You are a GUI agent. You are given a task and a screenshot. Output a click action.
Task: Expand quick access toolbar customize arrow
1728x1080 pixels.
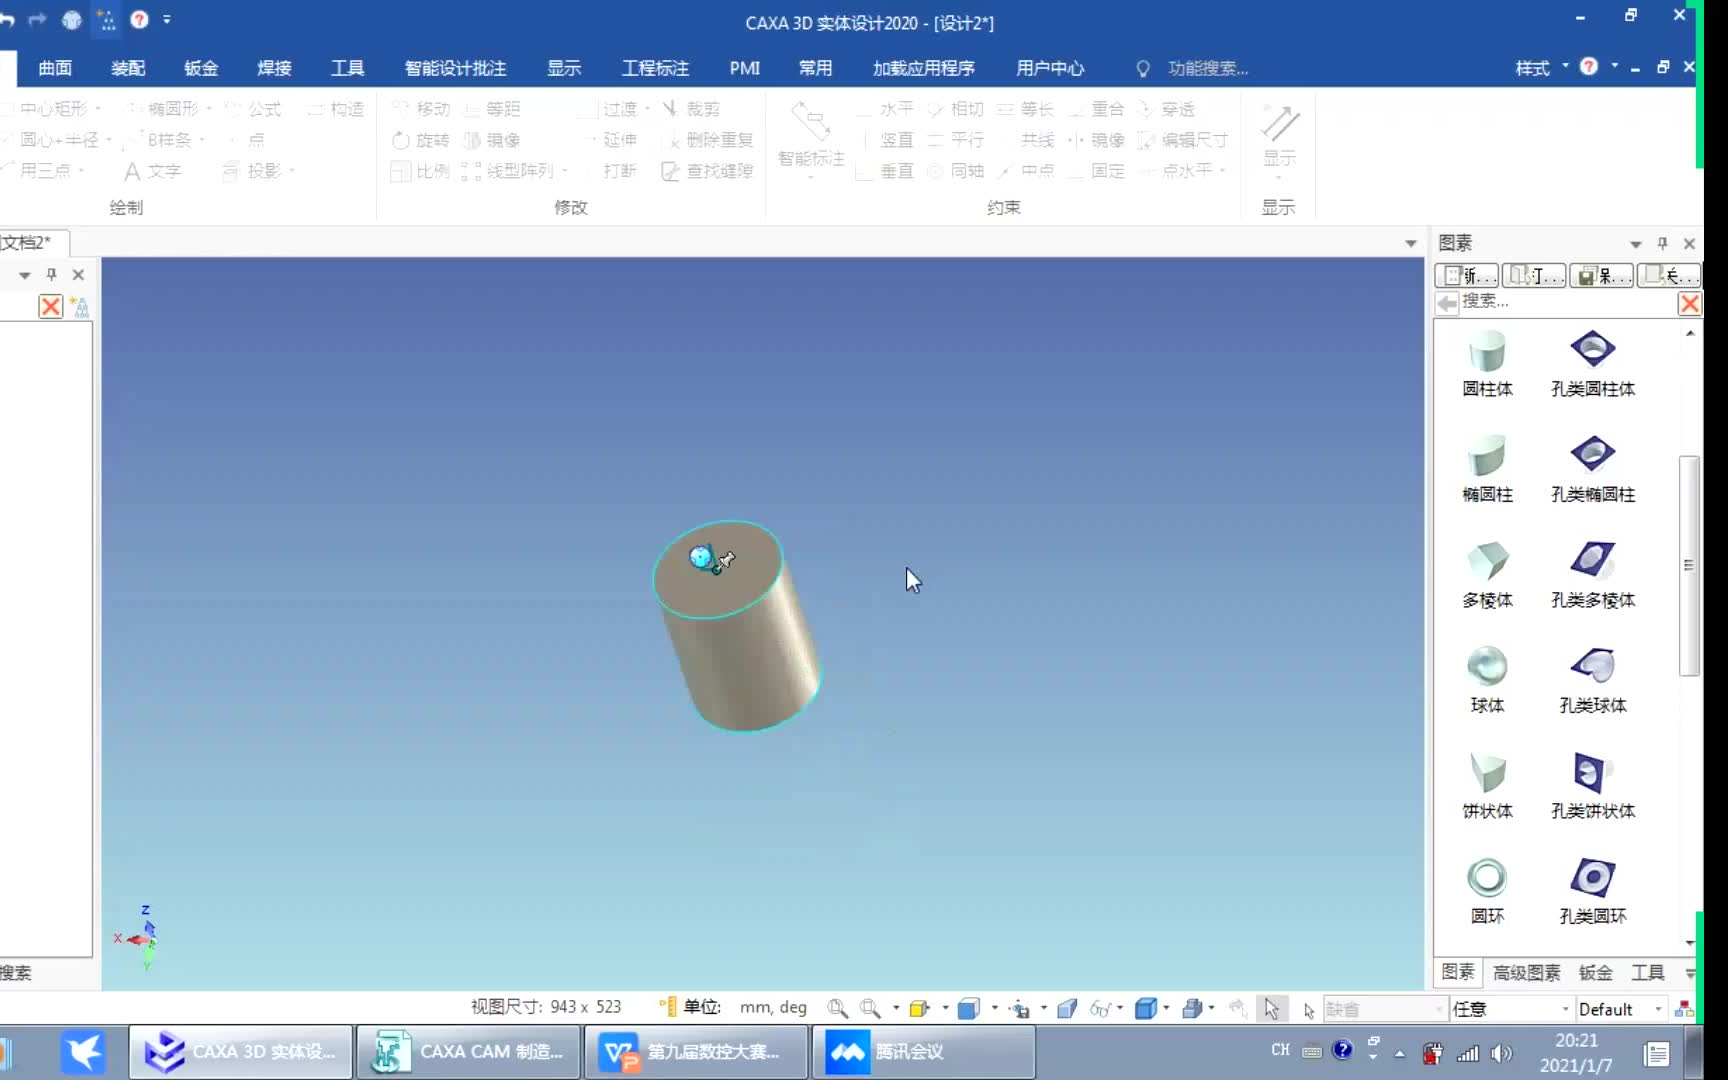click(167, 19)
